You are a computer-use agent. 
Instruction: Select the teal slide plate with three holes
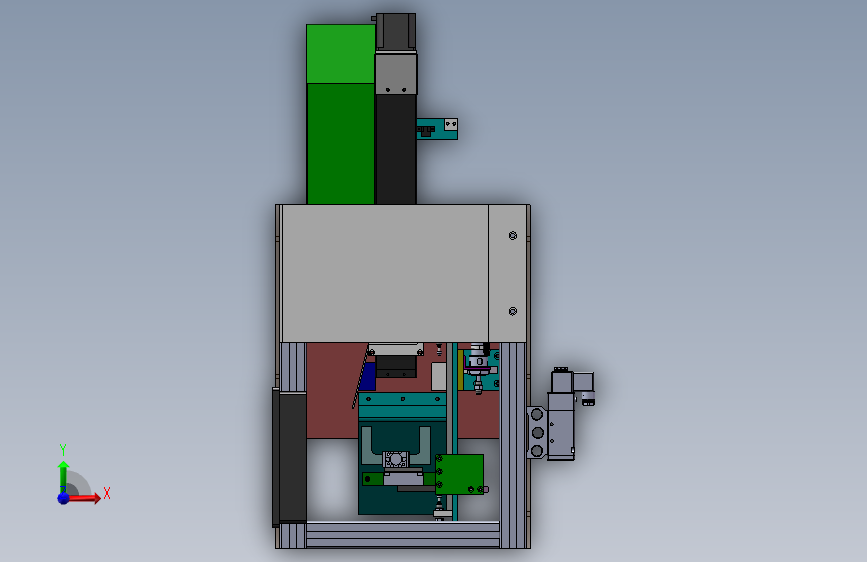point(403,405)
